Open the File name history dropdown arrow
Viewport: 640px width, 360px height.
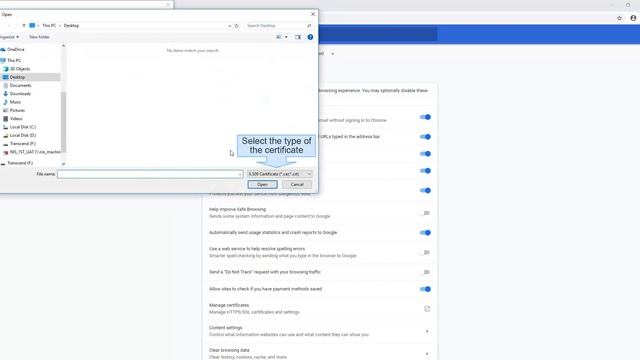(x=240, y=174)
